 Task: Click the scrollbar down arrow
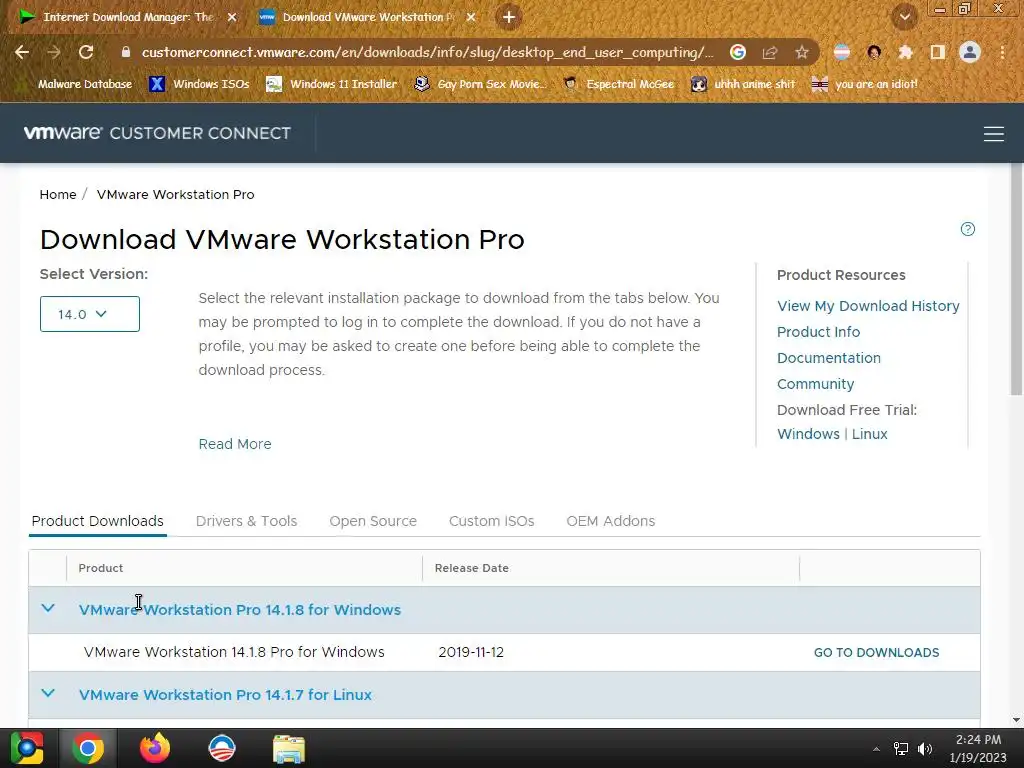[x=1016, y=720]
